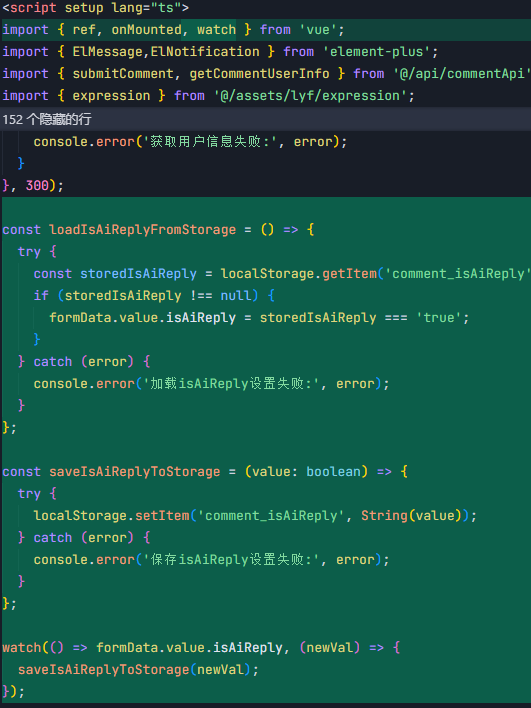Viewport: 531px width, 708px height.
Task: Click the loadIsAiReplyFromStorage function name
Action: point(142,229)
